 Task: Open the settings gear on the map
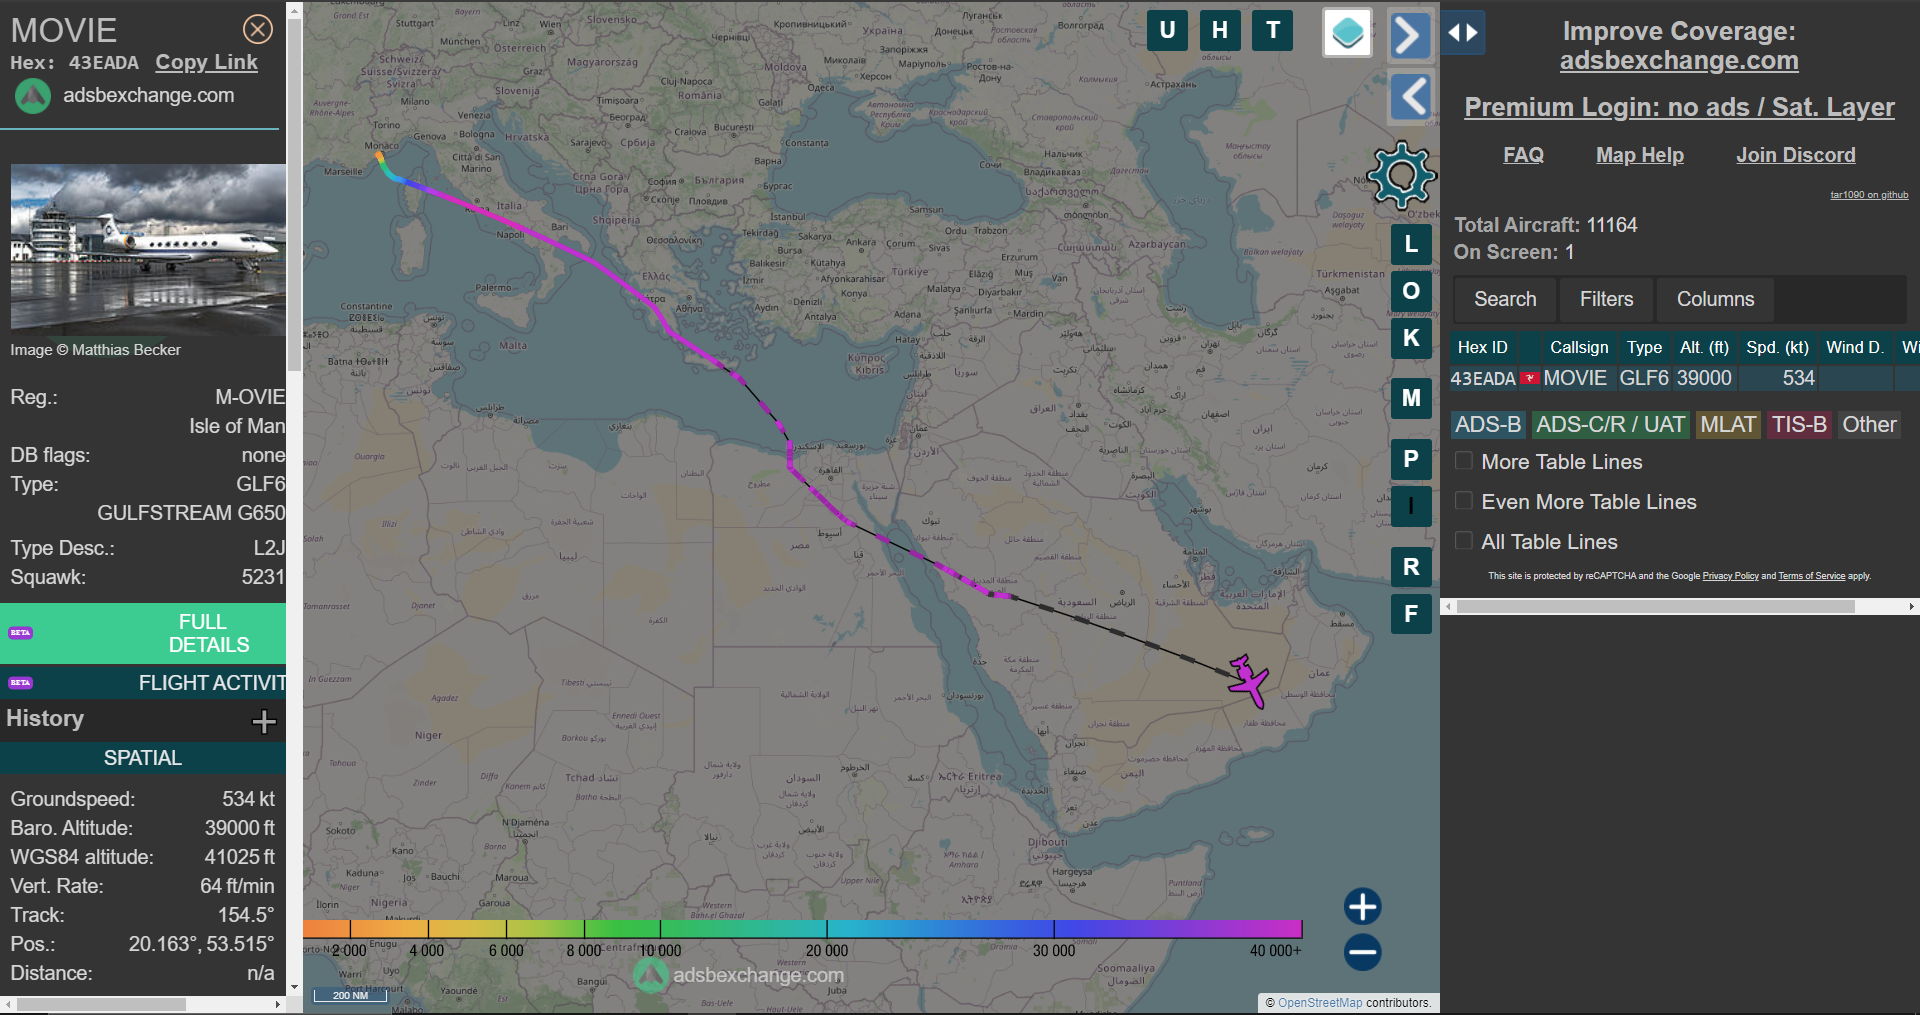[x=1402, y=176]
